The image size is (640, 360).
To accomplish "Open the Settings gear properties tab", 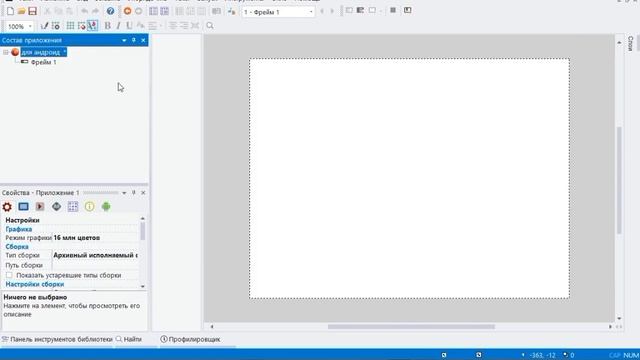I will pos(7,207).
